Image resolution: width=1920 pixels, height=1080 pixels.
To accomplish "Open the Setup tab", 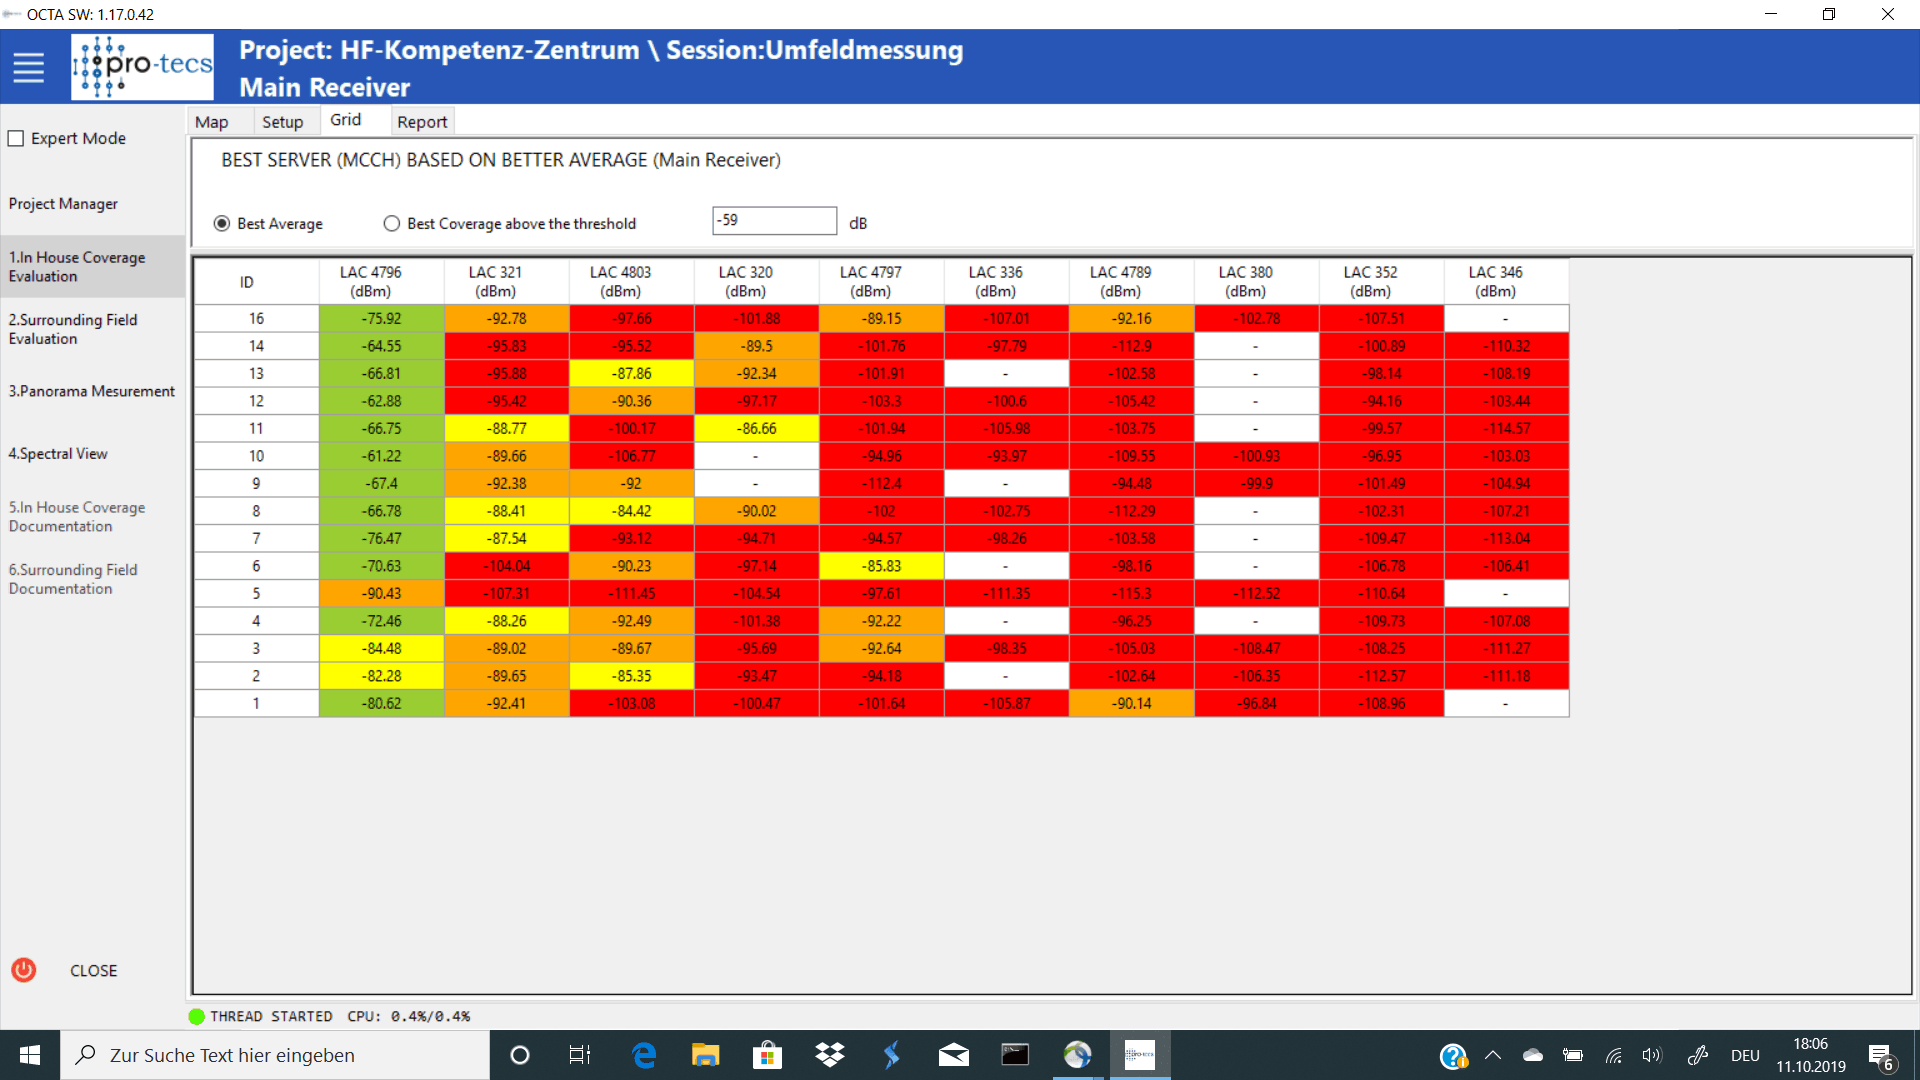I will click(282, 122).
